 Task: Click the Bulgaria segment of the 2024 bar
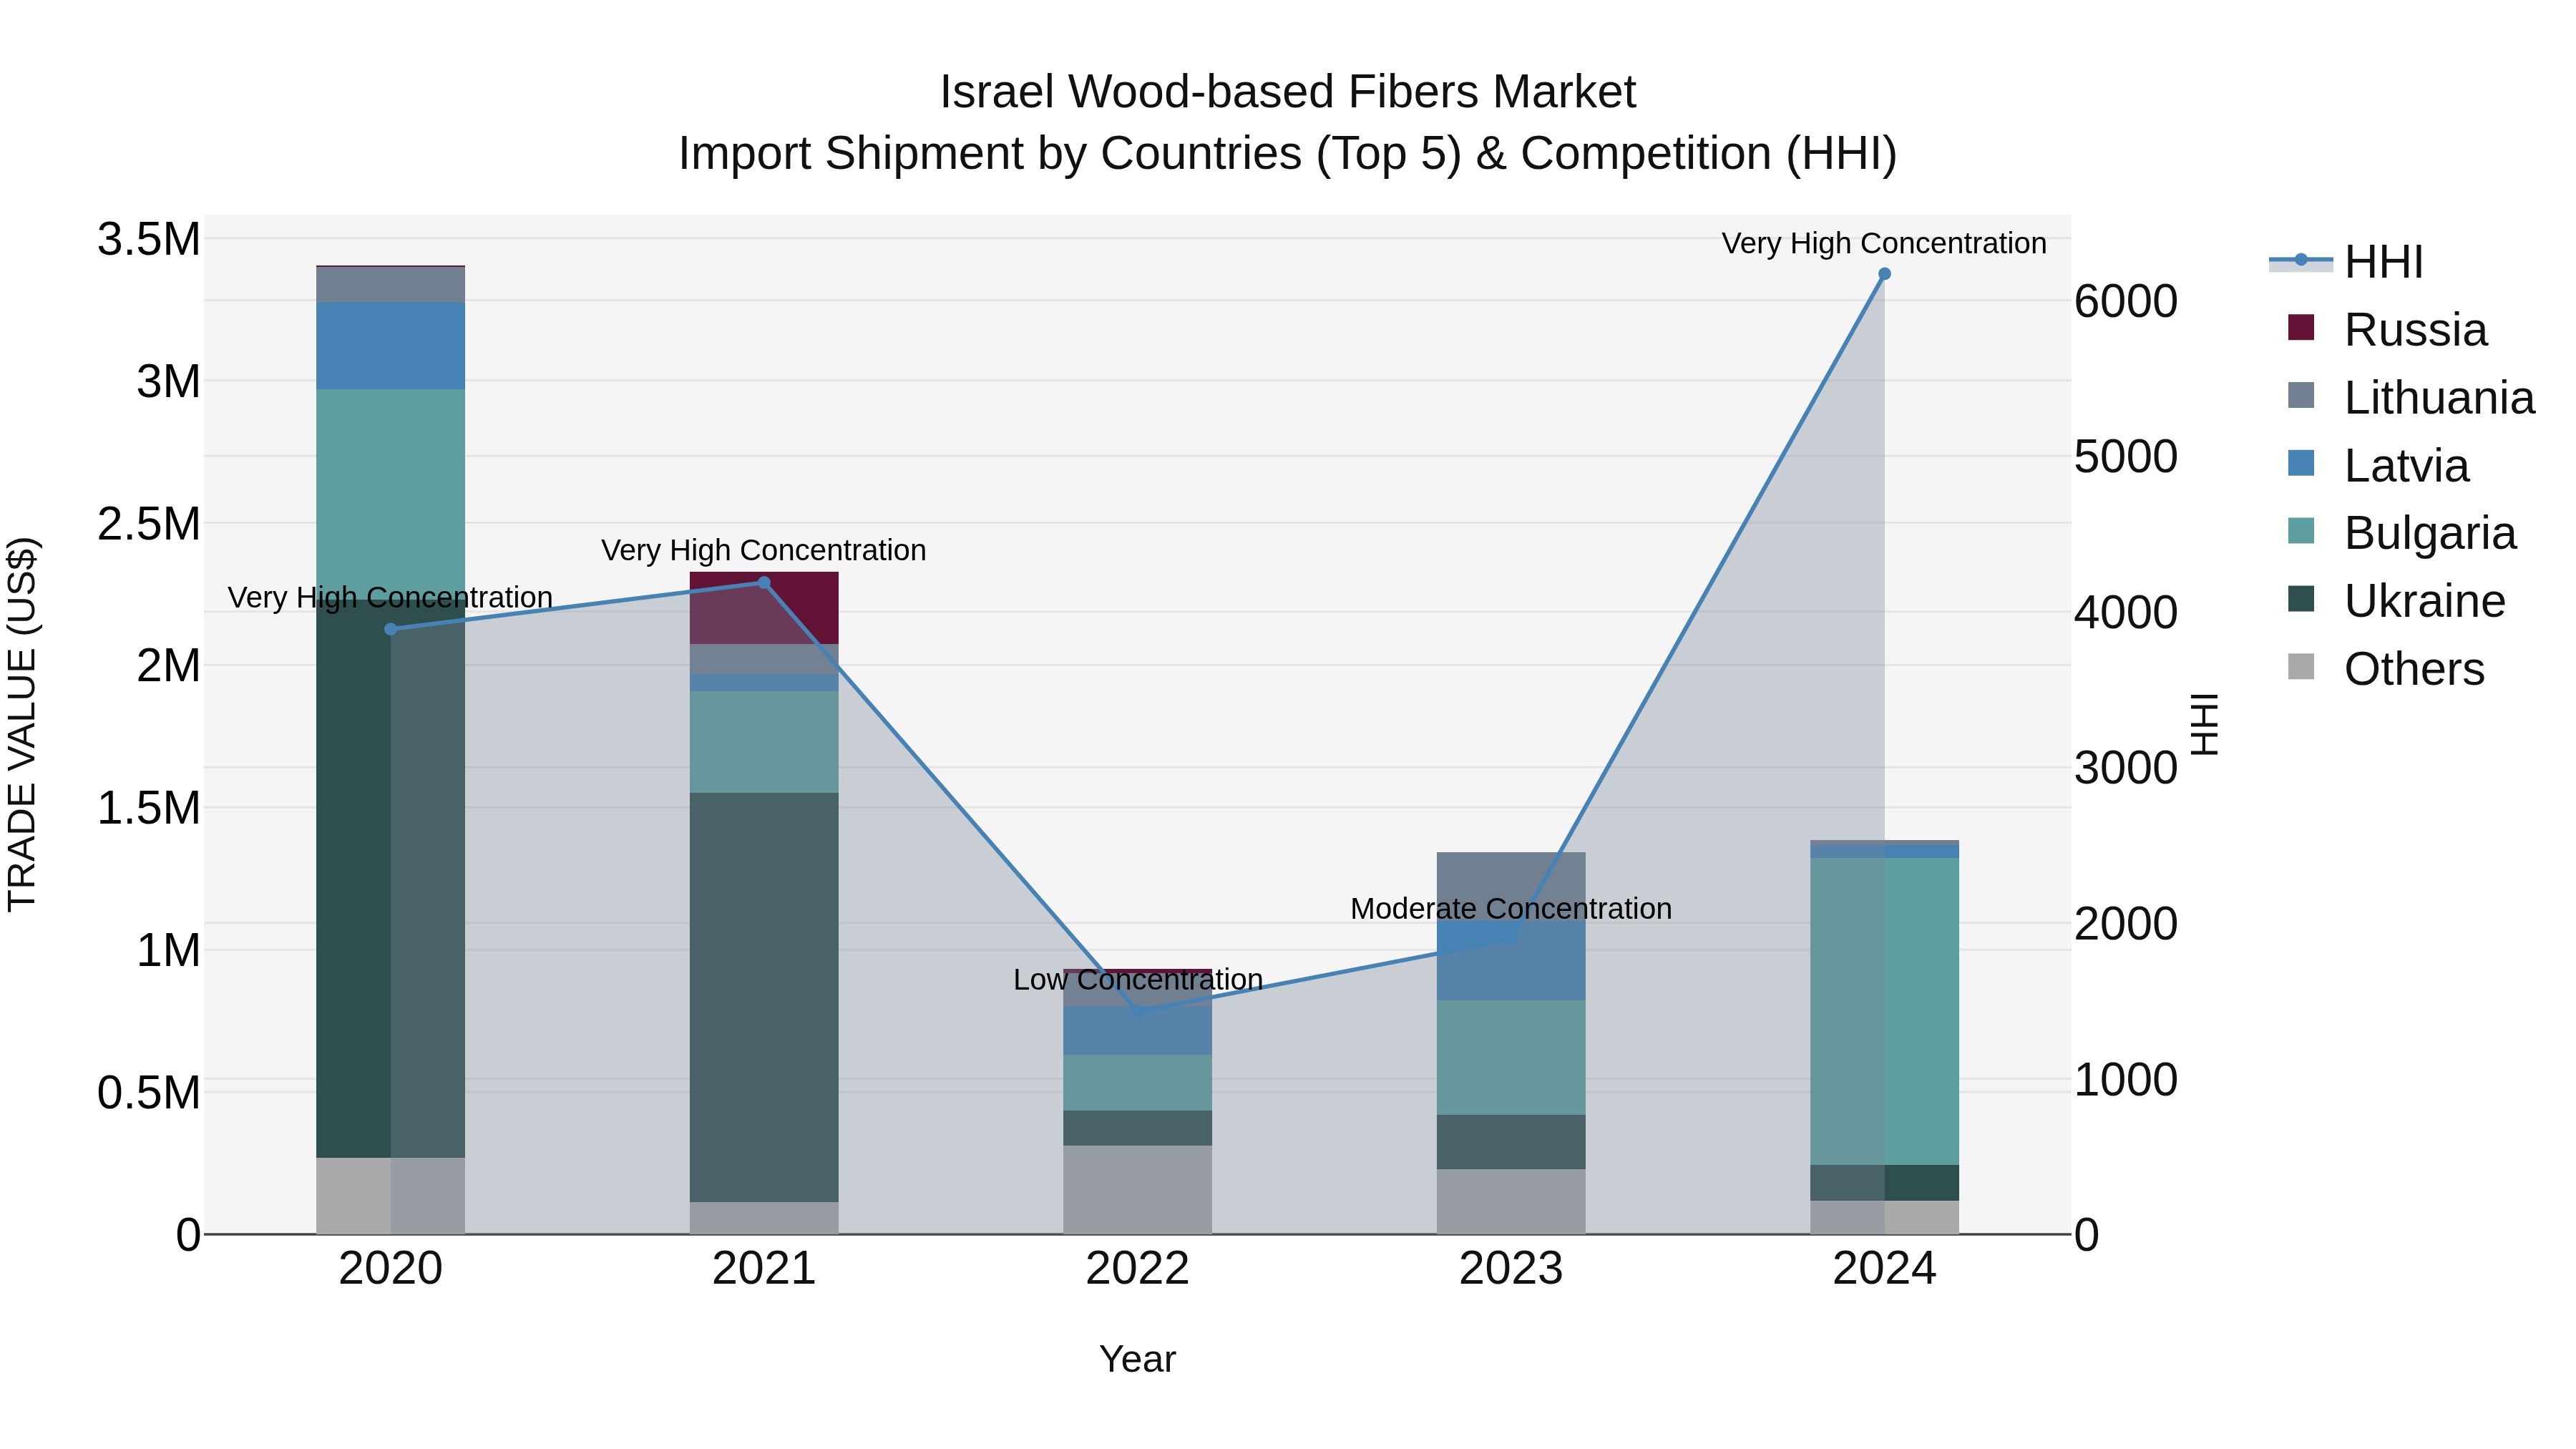(1885, 1011)
